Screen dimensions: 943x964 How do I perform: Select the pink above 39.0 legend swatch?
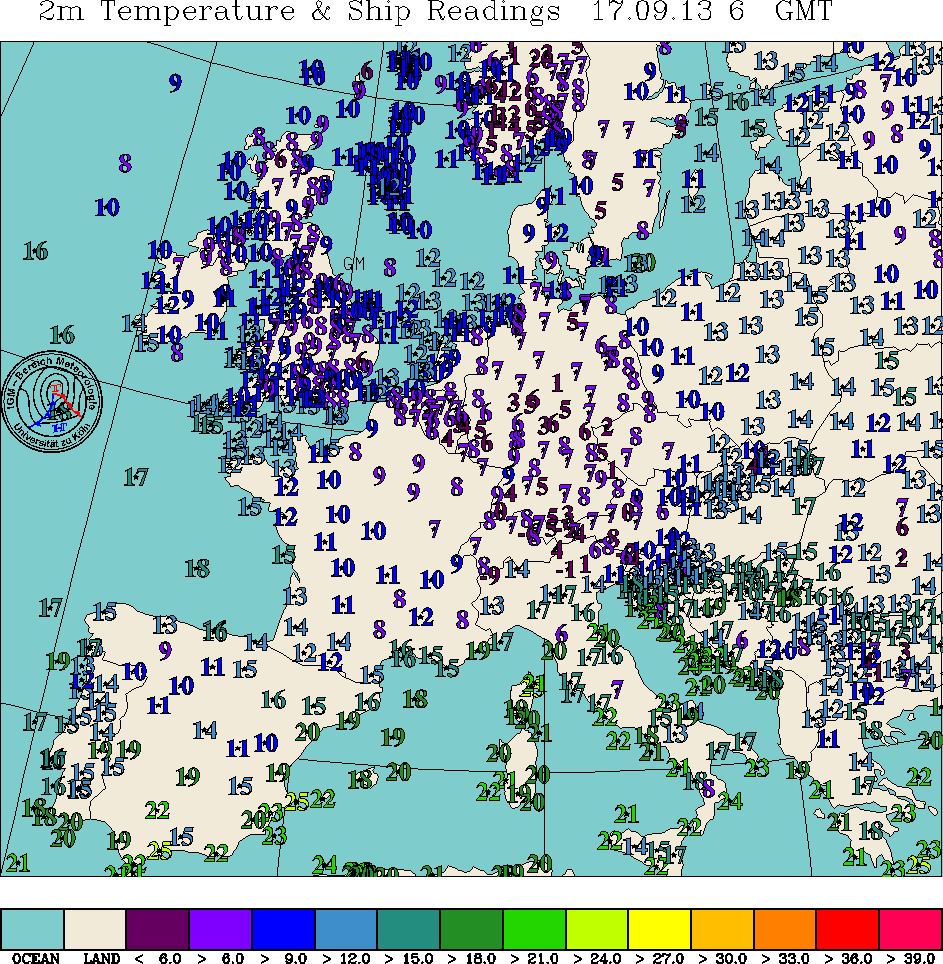(910, 929)
